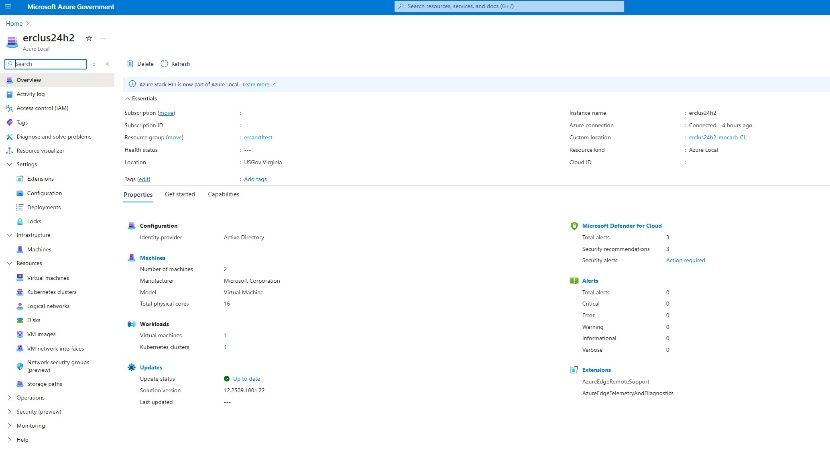Focus the global search resources bar
Screen dimensions: 830x467
click(x=509, y=6)
